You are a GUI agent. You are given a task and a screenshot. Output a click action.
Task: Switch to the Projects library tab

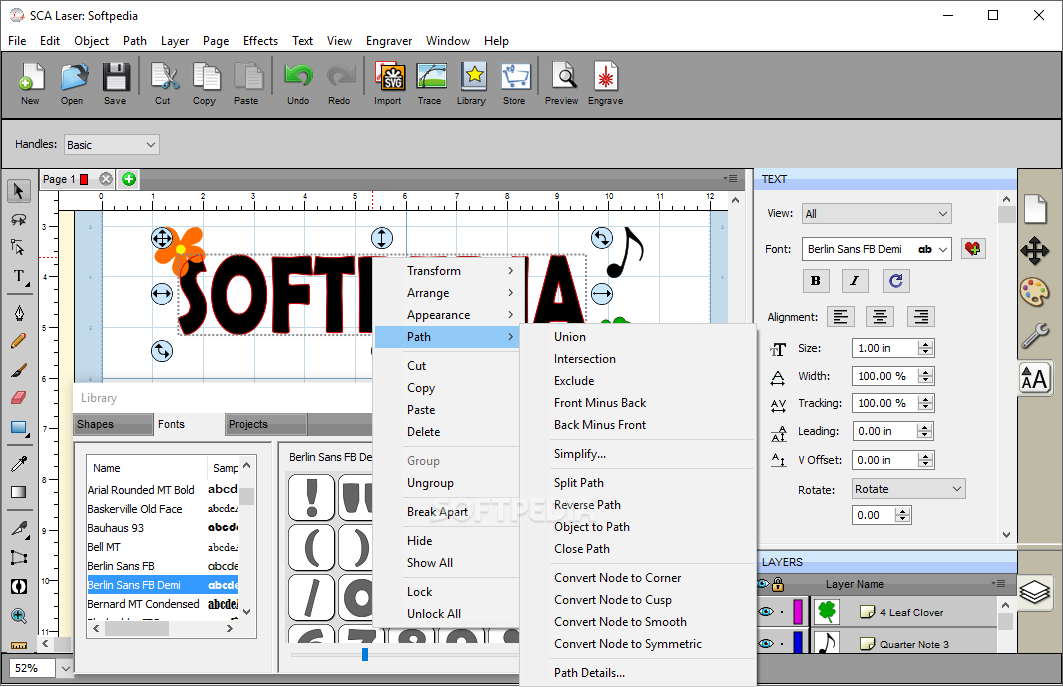(x=266, y=424)
